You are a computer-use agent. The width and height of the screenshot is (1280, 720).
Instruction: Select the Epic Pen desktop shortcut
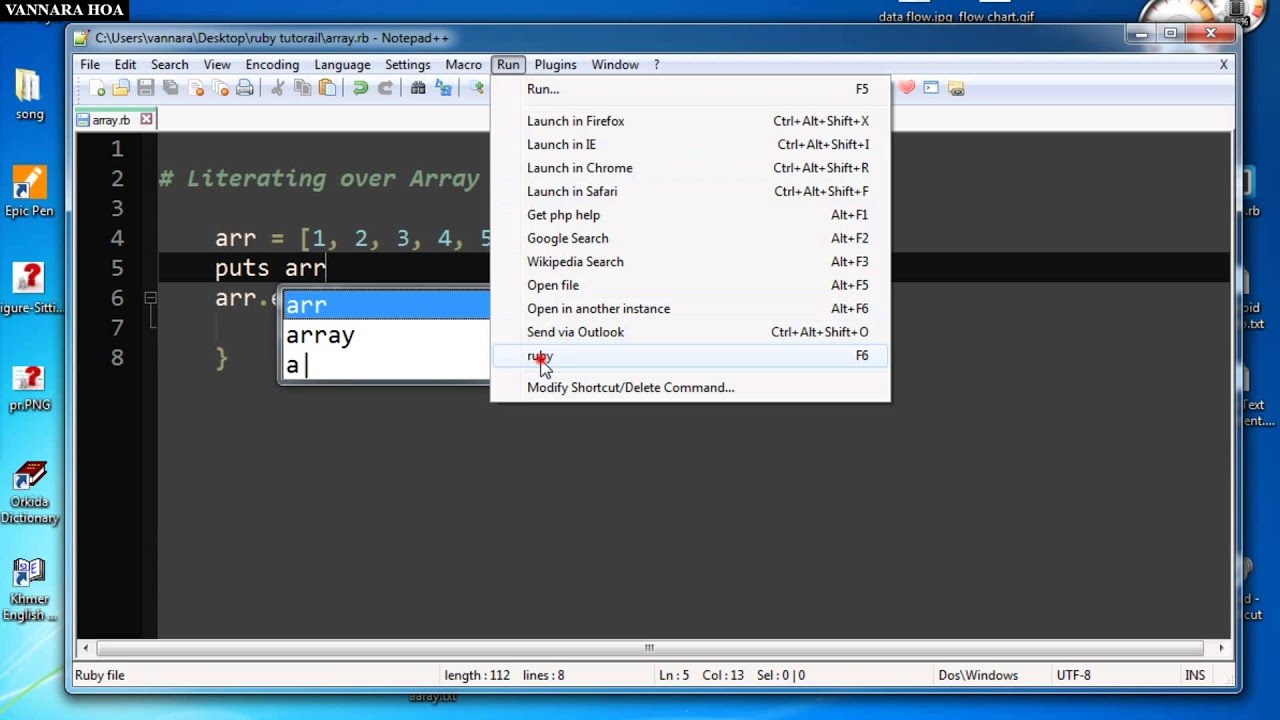(x=29, y=192)
